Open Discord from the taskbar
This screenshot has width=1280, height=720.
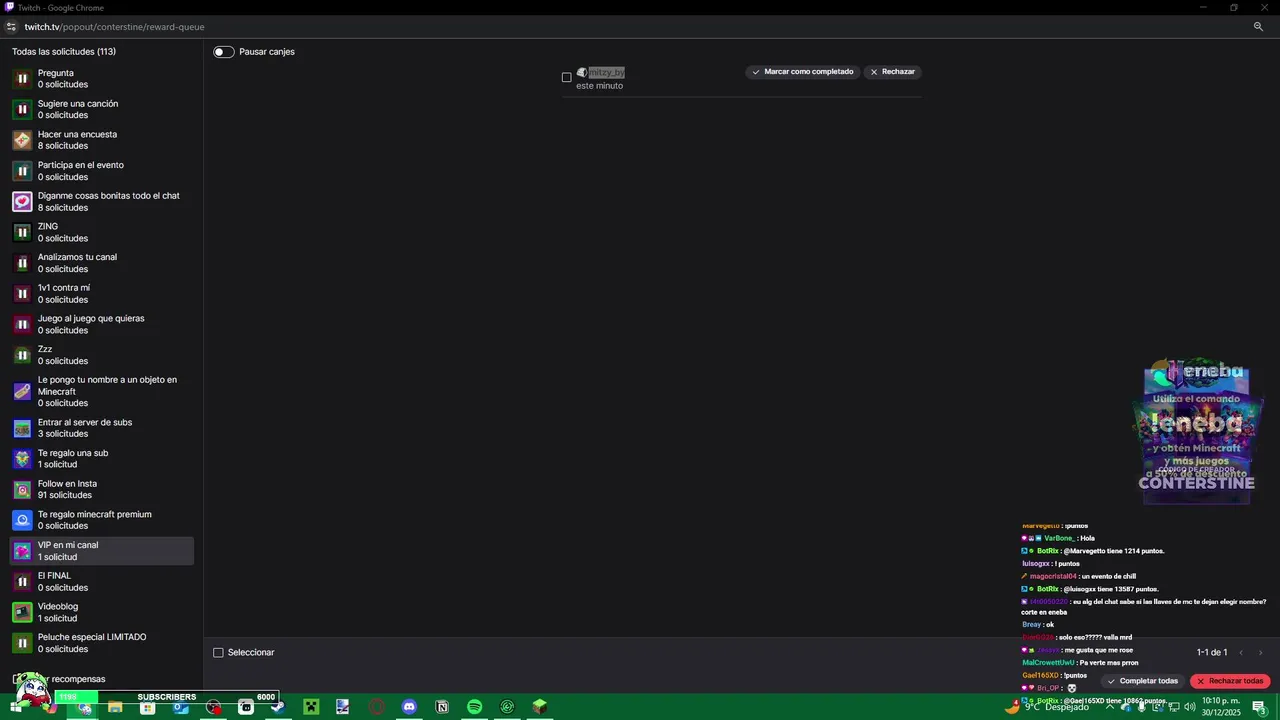409,707
